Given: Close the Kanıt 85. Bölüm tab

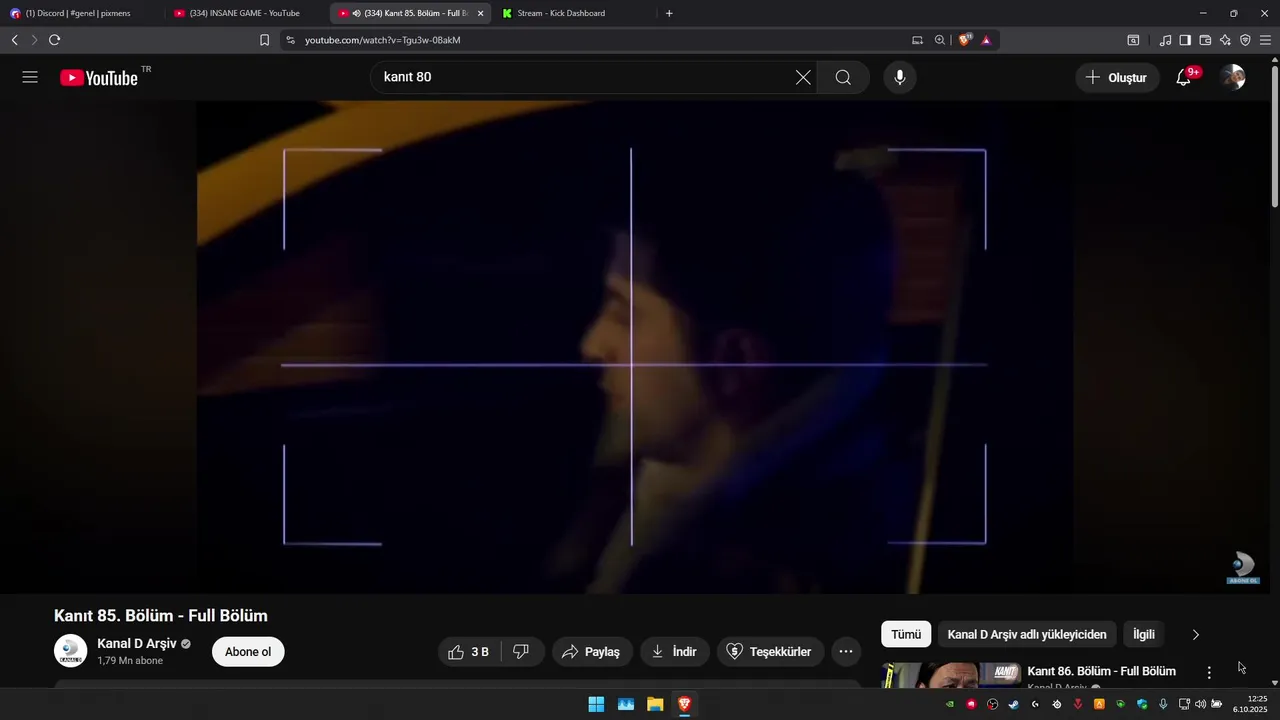Looking at the screenshot, I should point(480,13).
